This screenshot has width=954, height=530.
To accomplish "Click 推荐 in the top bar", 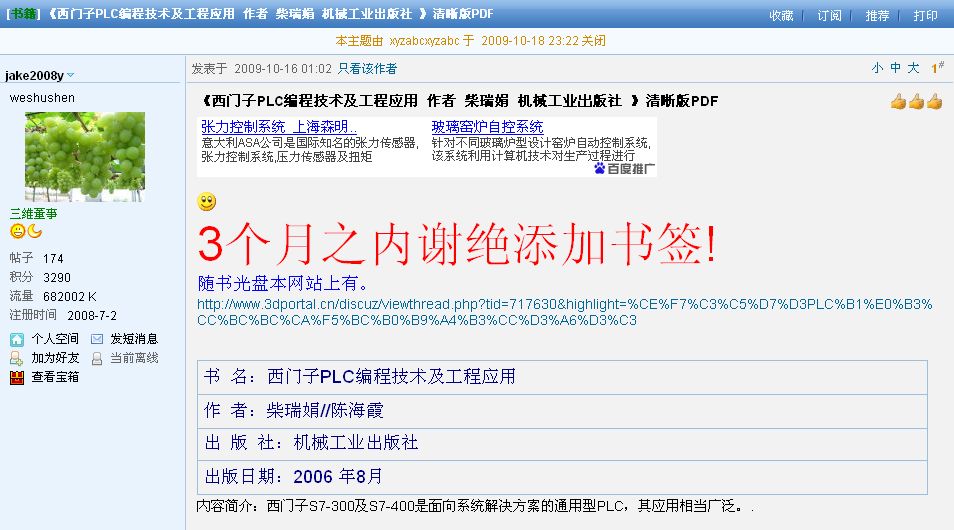I will coord(877,15).
